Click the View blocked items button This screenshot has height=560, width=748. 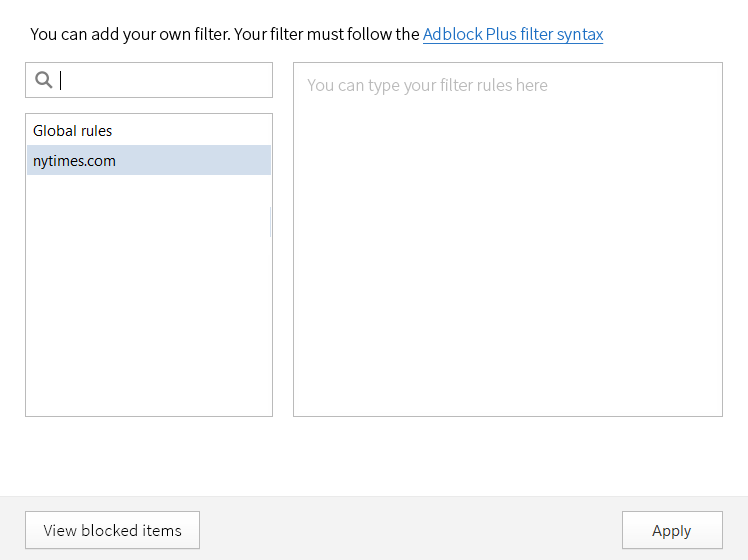(112, 530)
